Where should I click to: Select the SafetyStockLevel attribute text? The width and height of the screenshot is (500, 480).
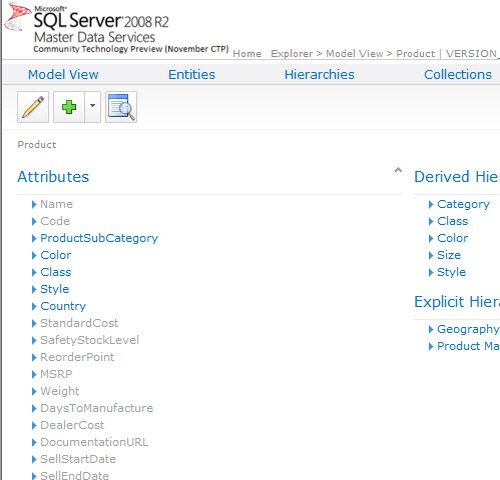click(90, 340)
